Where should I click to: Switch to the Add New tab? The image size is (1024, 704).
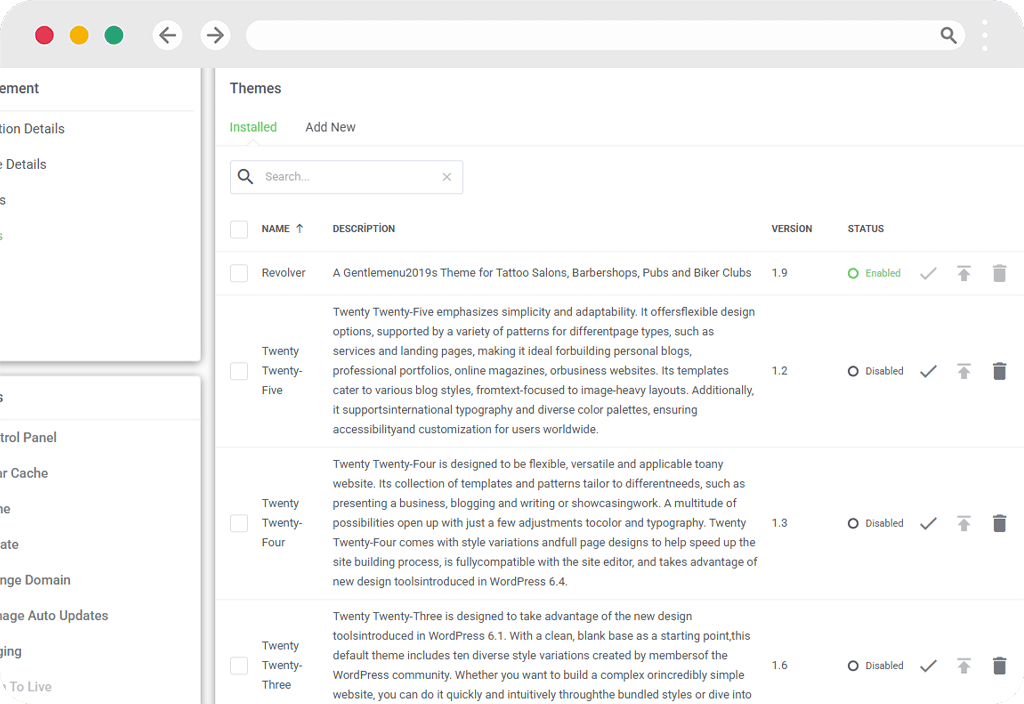tap(330, 127)
